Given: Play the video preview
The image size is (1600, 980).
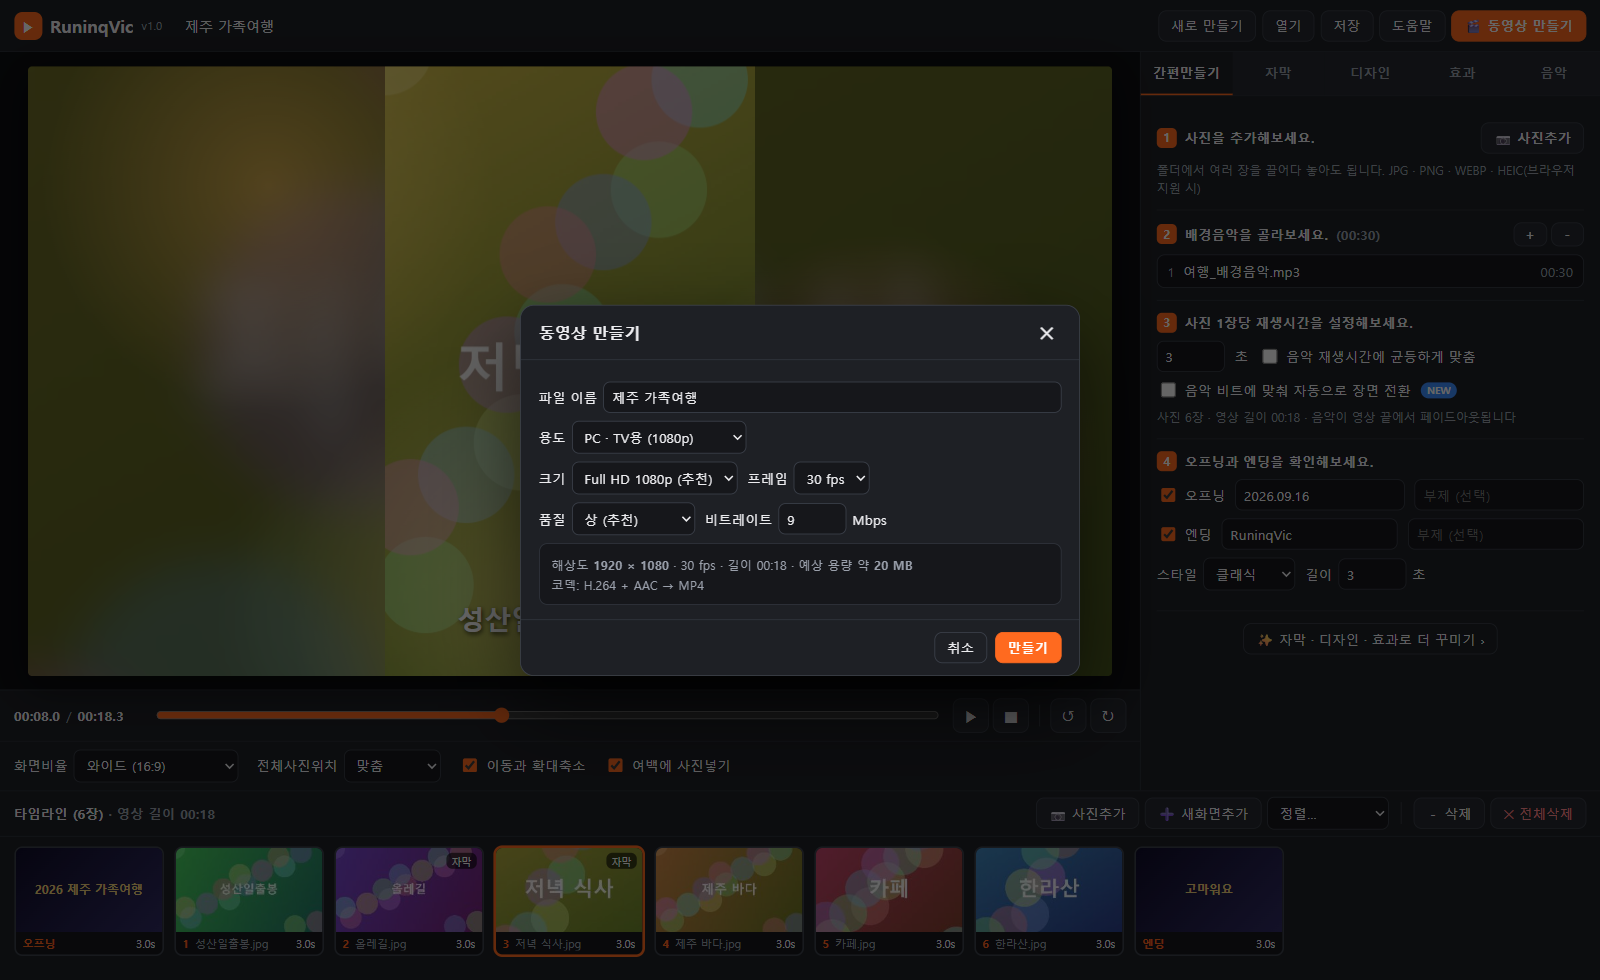Looking at the screenshot, I should pos(970,716).
